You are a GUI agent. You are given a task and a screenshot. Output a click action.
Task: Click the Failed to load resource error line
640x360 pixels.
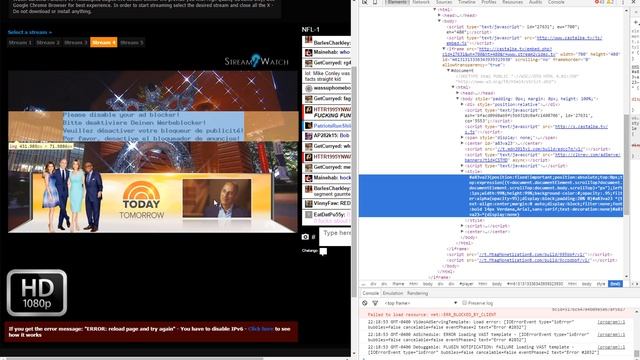[432, 315]
